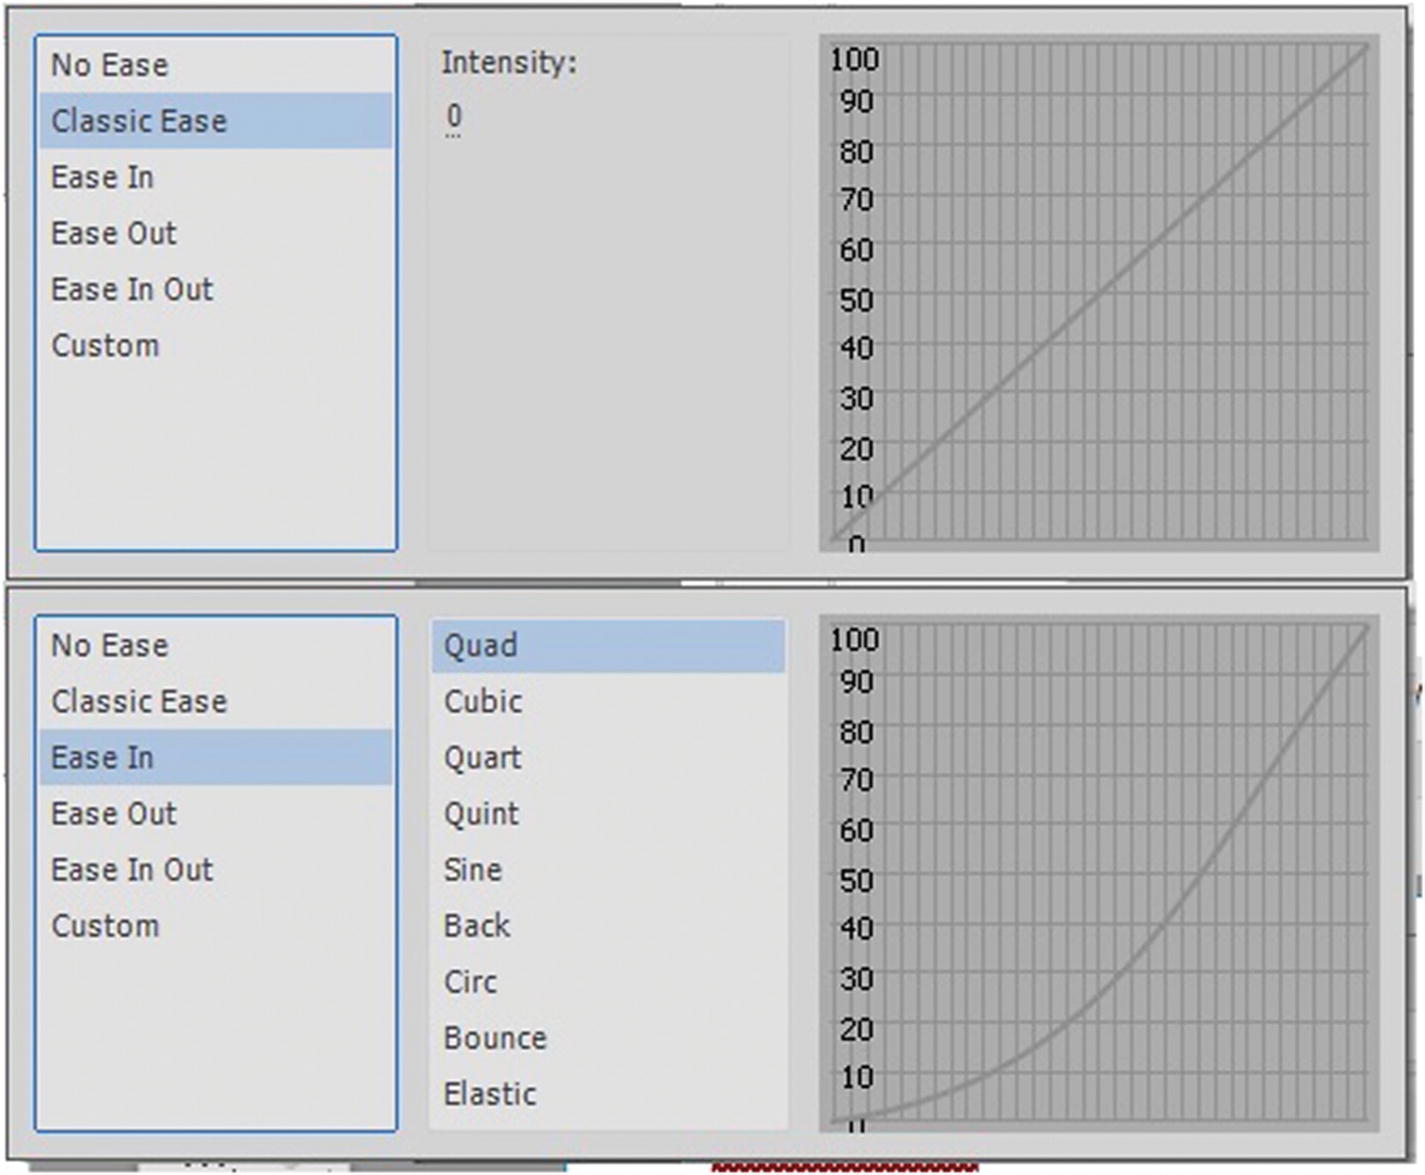The width and height of the screenshot is (1425, 1175).
Task: Select the Back ease type
Action: coord(477,926)
